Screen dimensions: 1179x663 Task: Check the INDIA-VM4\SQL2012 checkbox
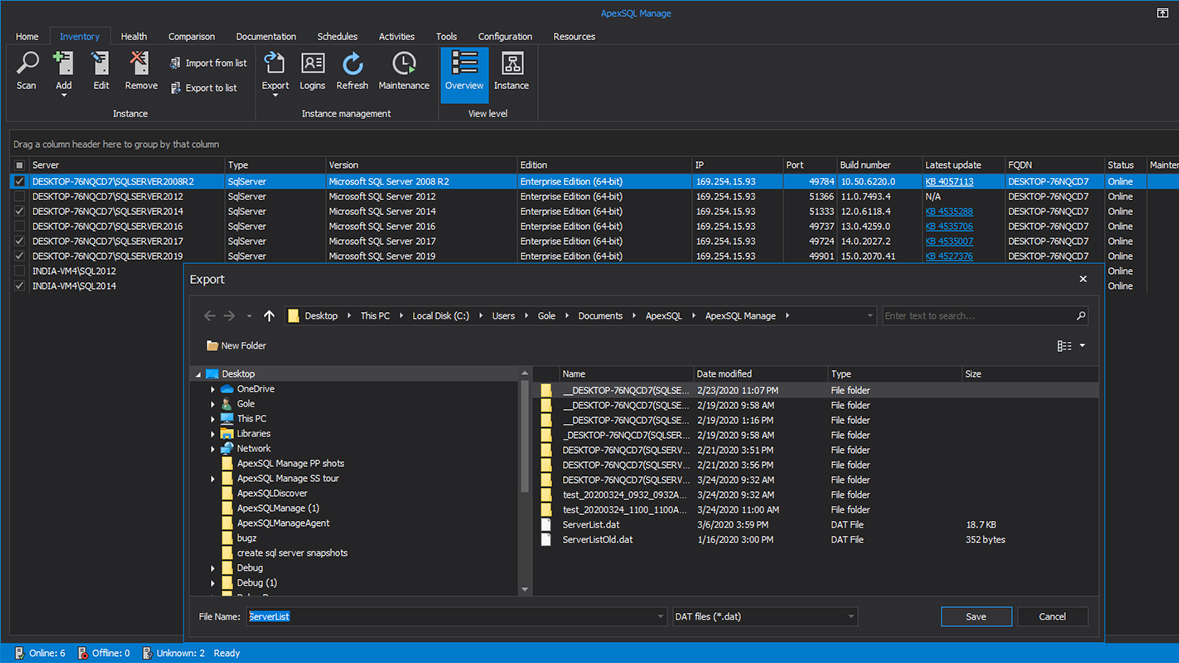pos(20,271)
